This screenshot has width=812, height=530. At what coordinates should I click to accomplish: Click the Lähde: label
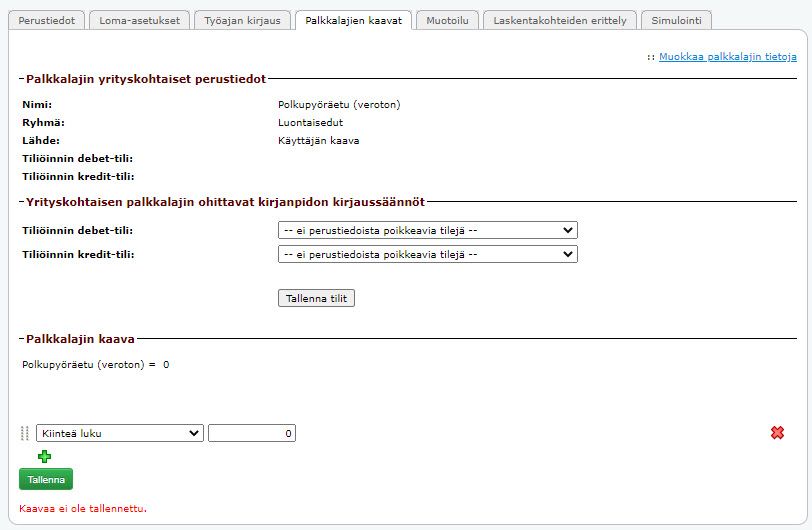coord(41,141)
